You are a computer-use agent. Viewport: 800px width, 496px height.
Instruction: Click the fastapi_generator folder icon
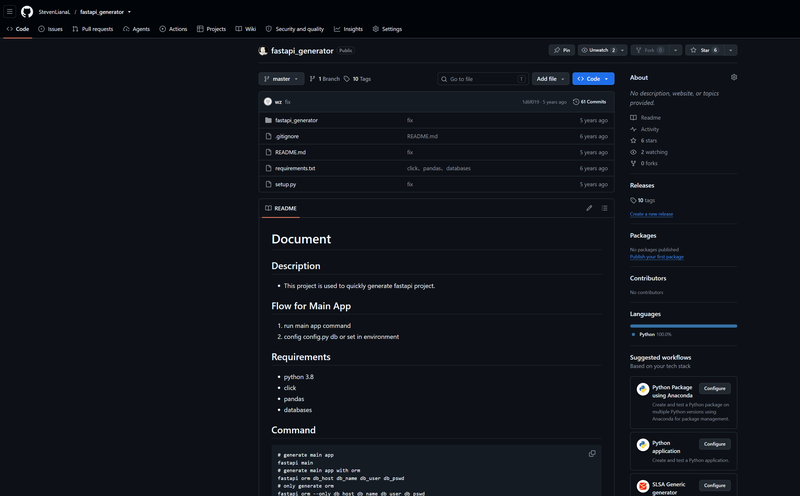click(268, 120)
